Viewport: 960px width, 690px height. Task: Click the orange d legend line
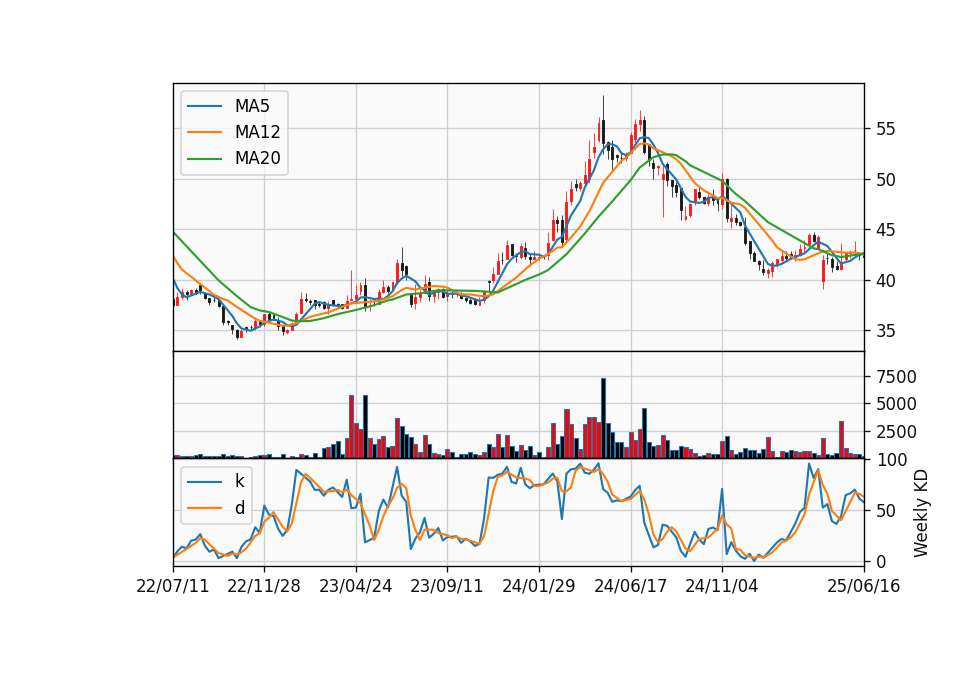(x=204, y=508)
